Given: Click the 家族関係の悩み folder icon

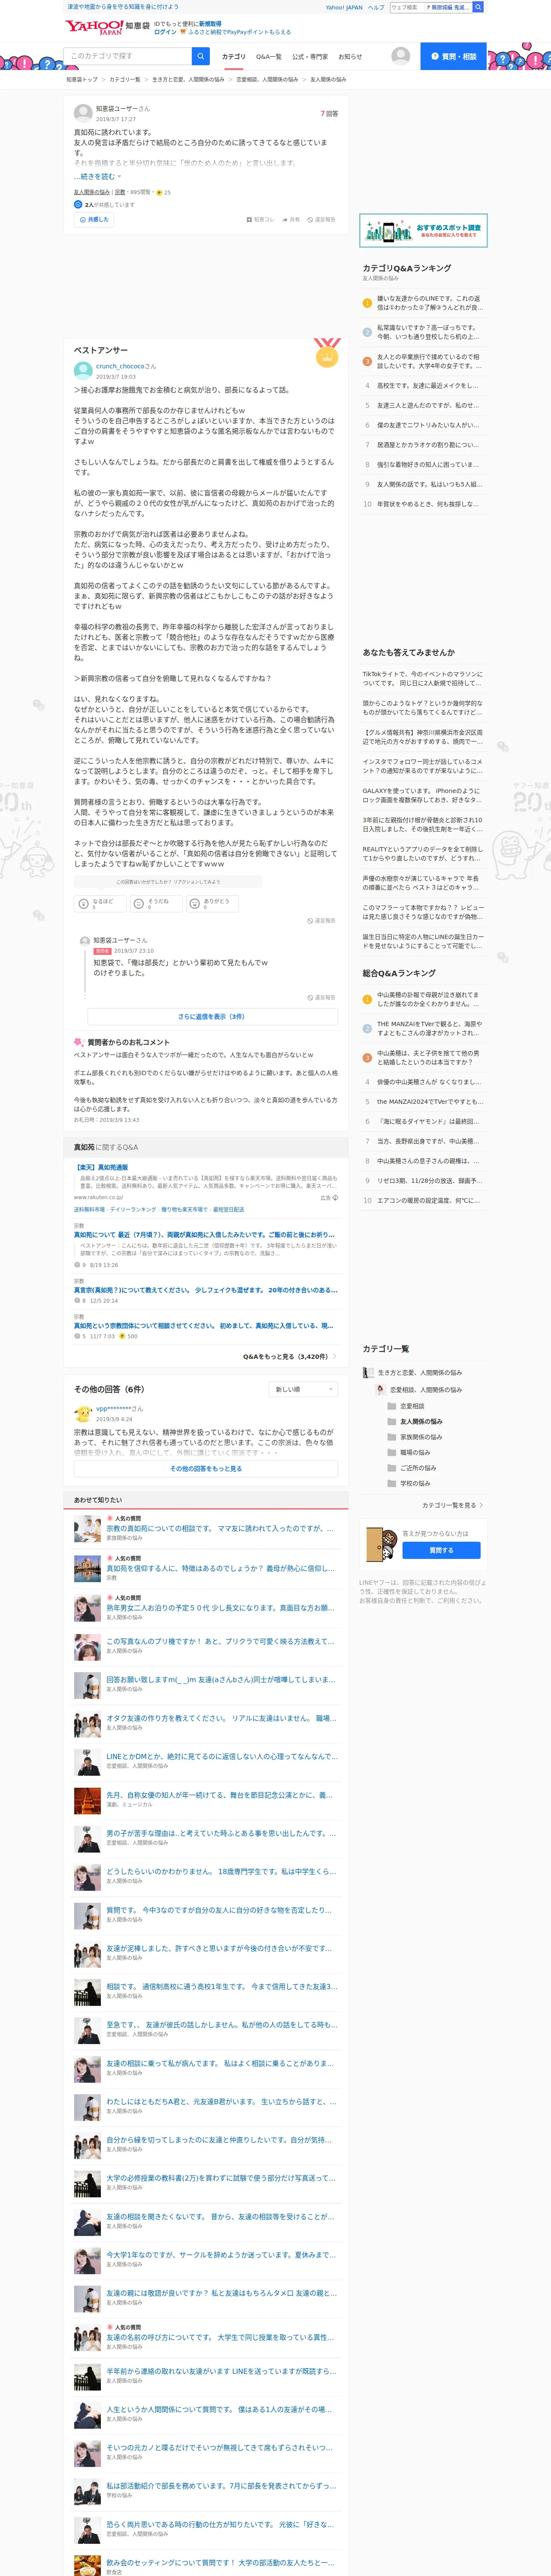Looking at the screenshot, I should click(392, 1436).
